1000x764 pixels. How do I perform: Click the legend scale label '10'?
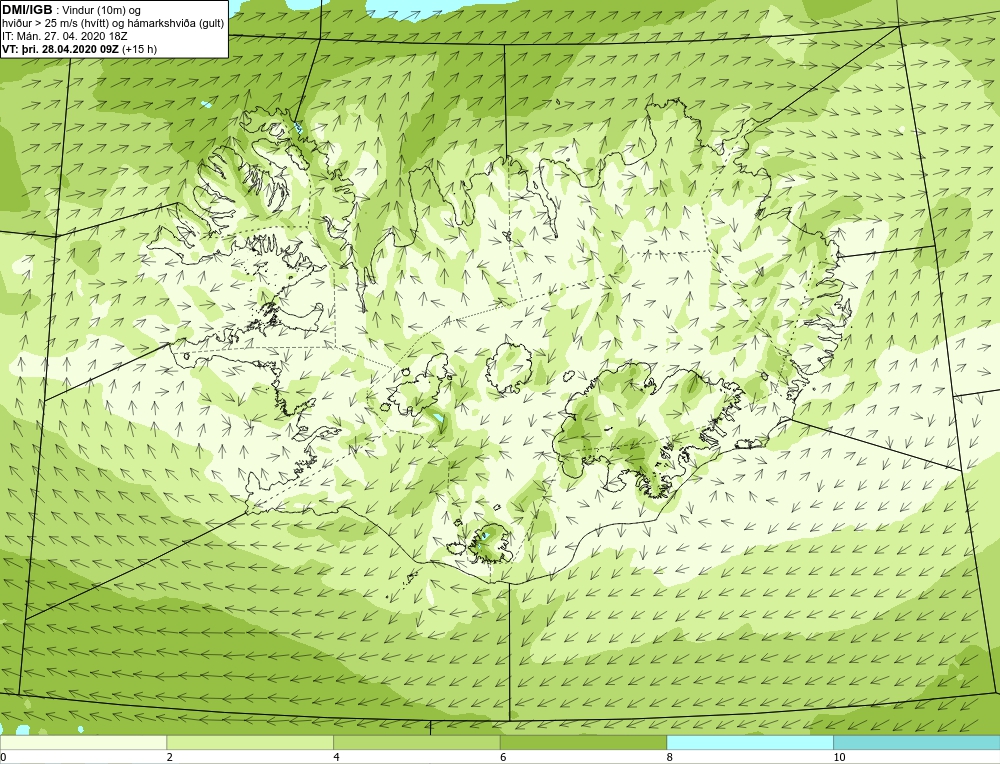click(839, 757)
